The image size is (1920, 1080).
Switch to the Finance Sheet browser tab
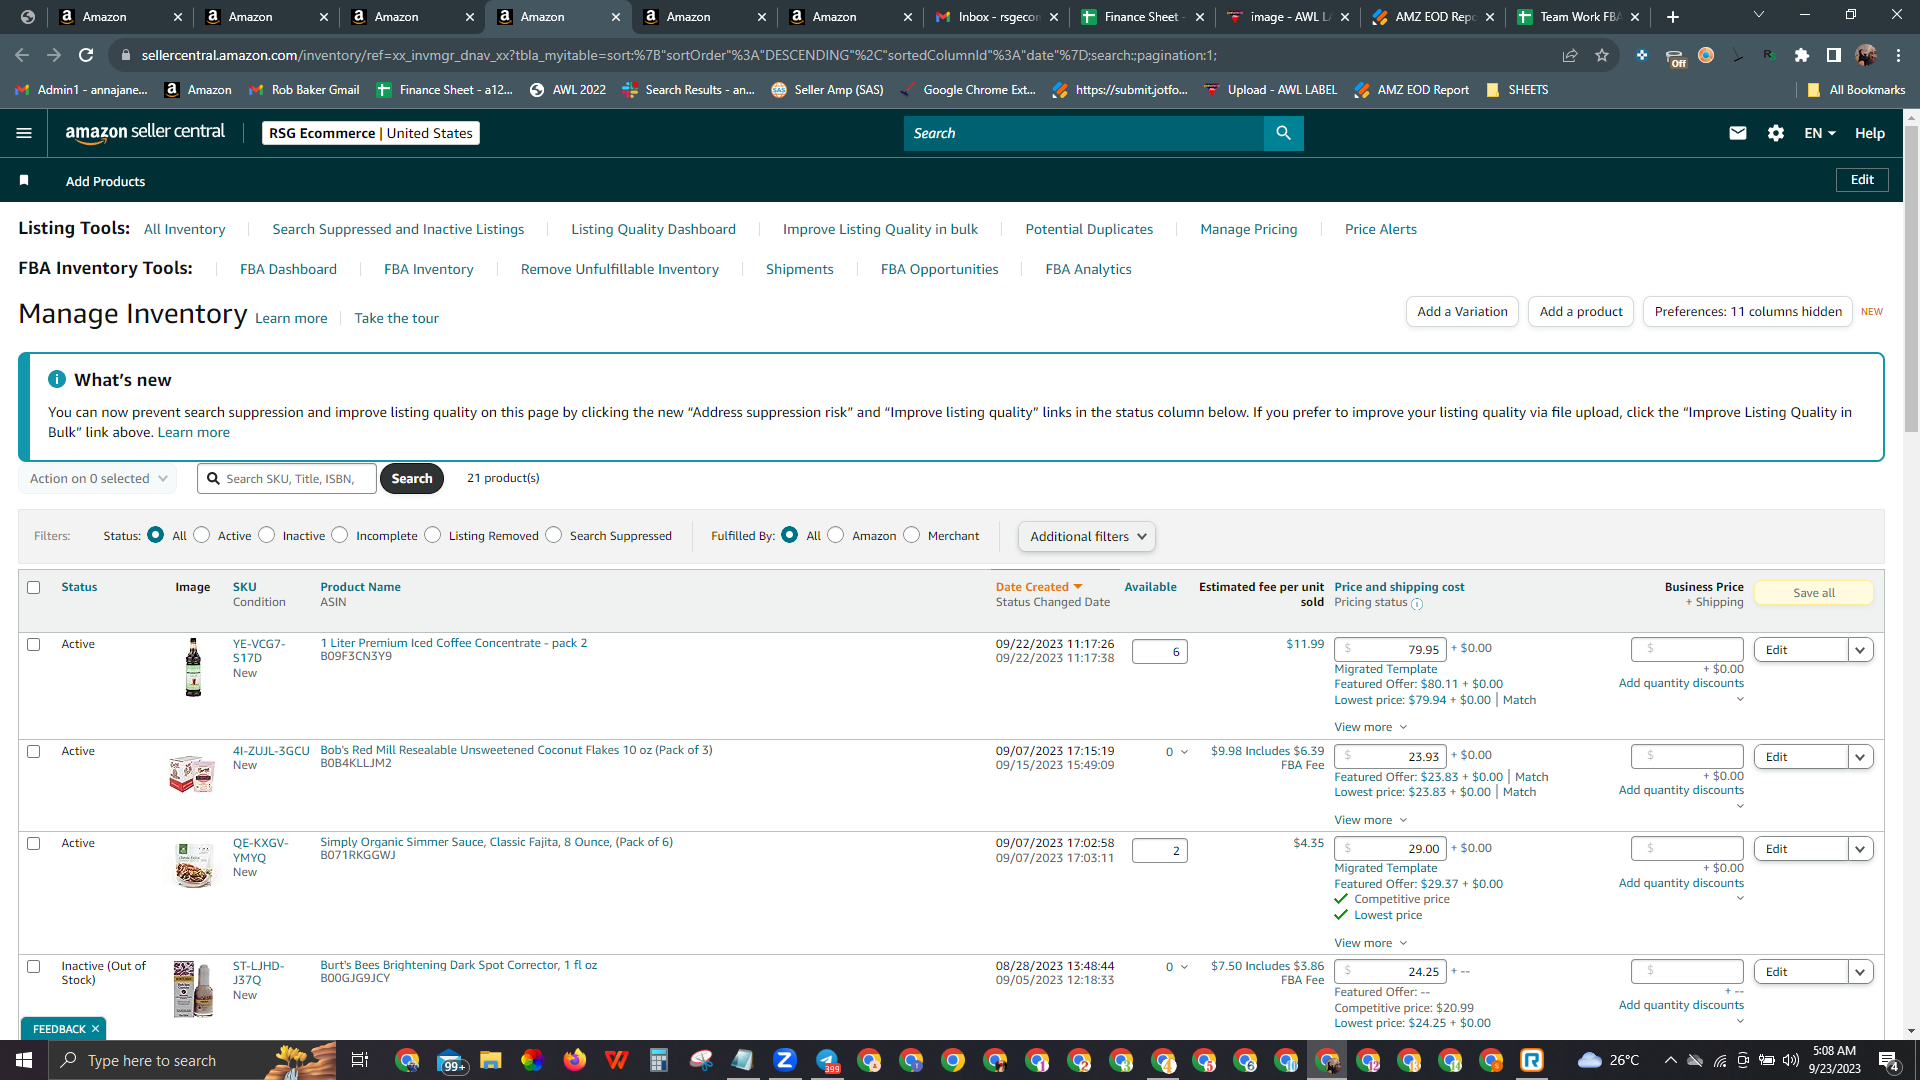click(1142, 17)
